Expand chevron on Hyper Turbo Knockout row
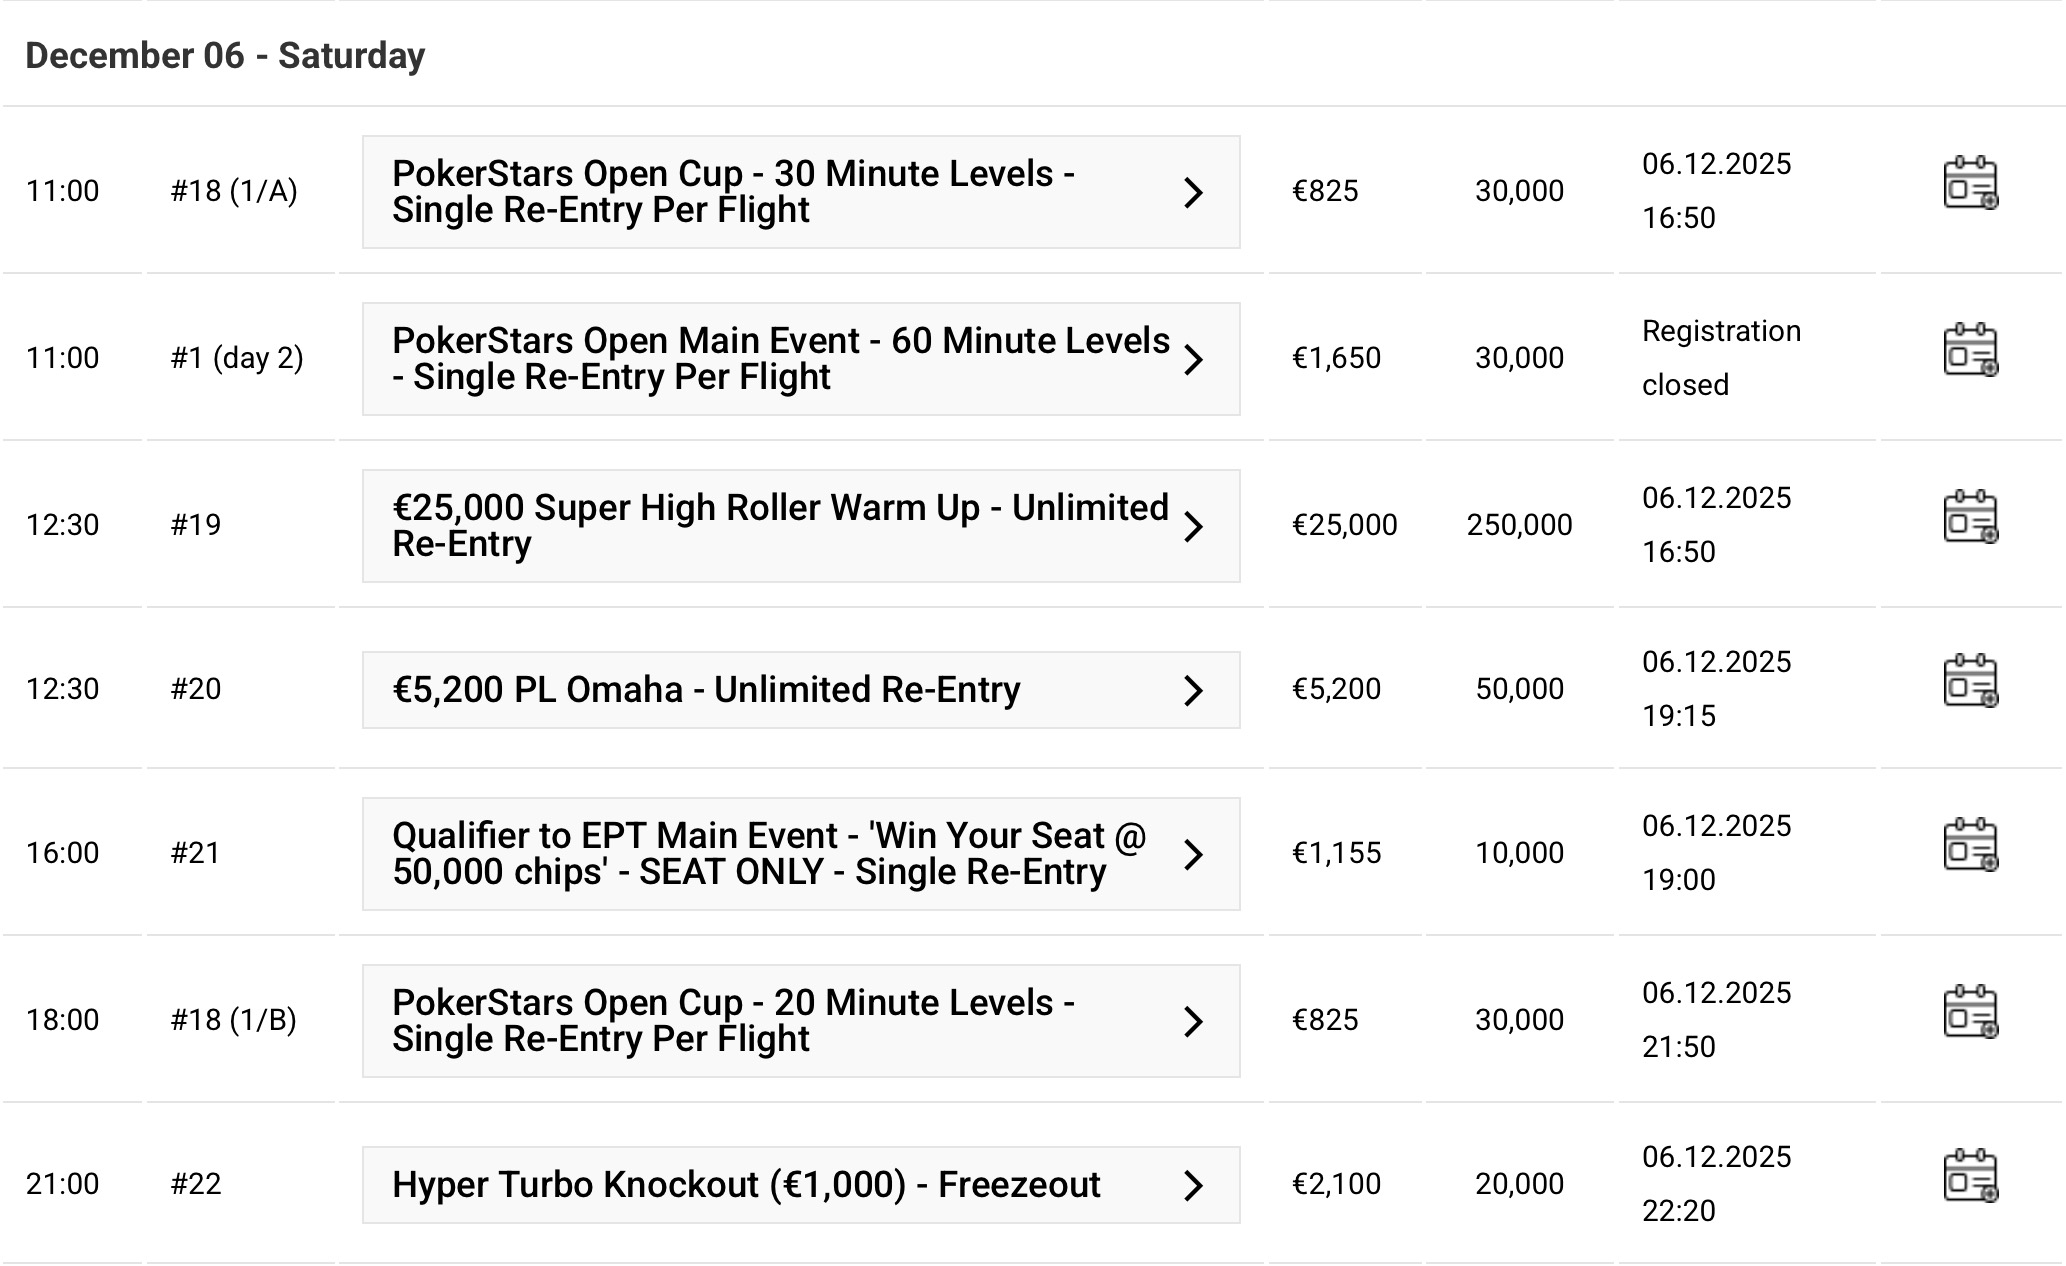The height and width of the screenshot is (1266, 2066). (x=1192, y=1185)
